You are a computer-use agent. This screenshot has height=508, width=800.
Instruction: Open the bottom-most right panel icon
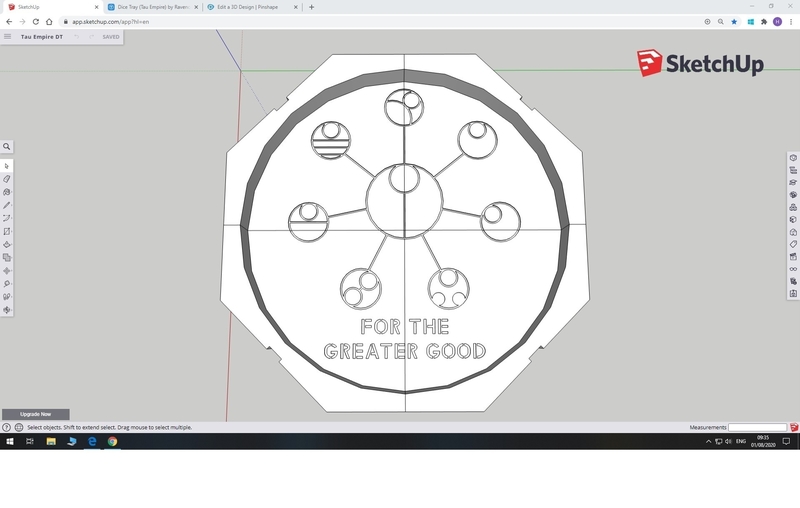[793, 294]
